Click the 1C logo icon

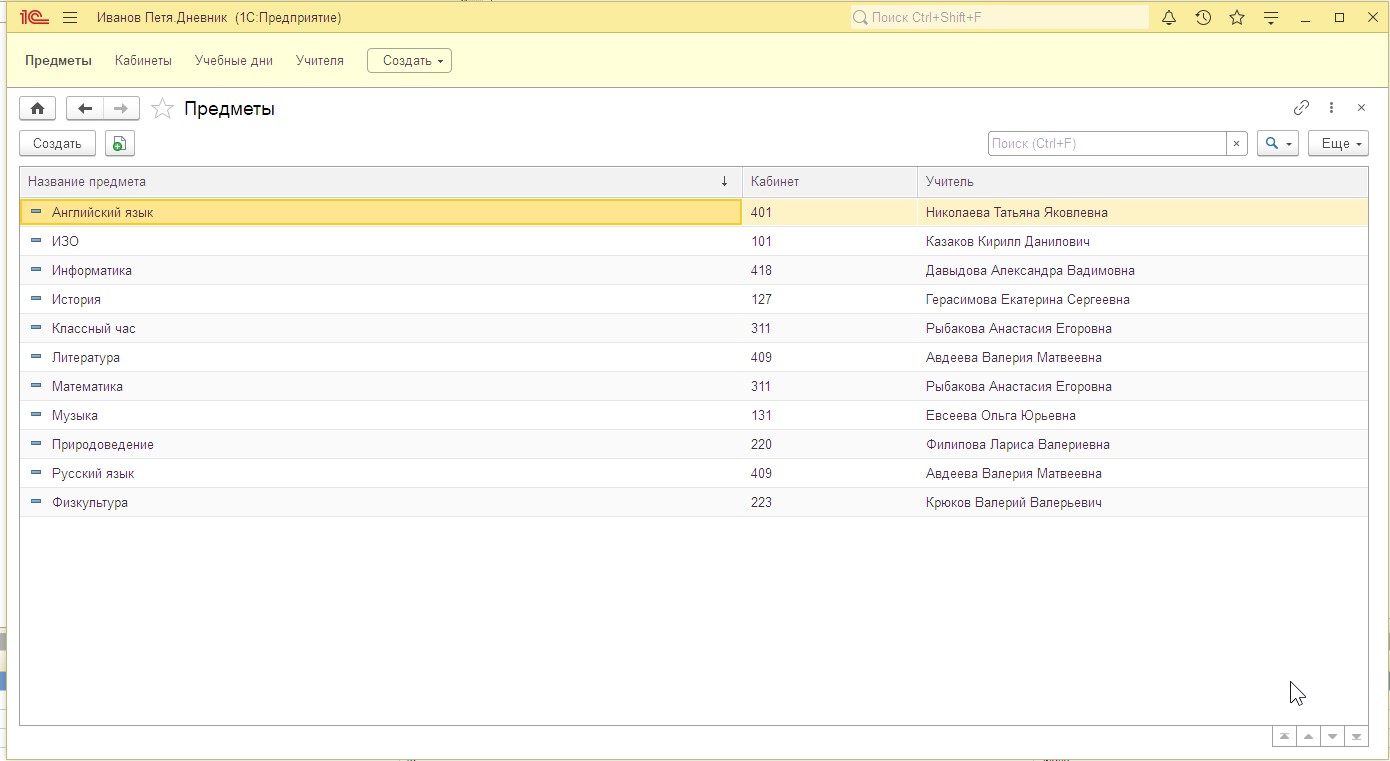pyautogui.click(x=35, y=18)
